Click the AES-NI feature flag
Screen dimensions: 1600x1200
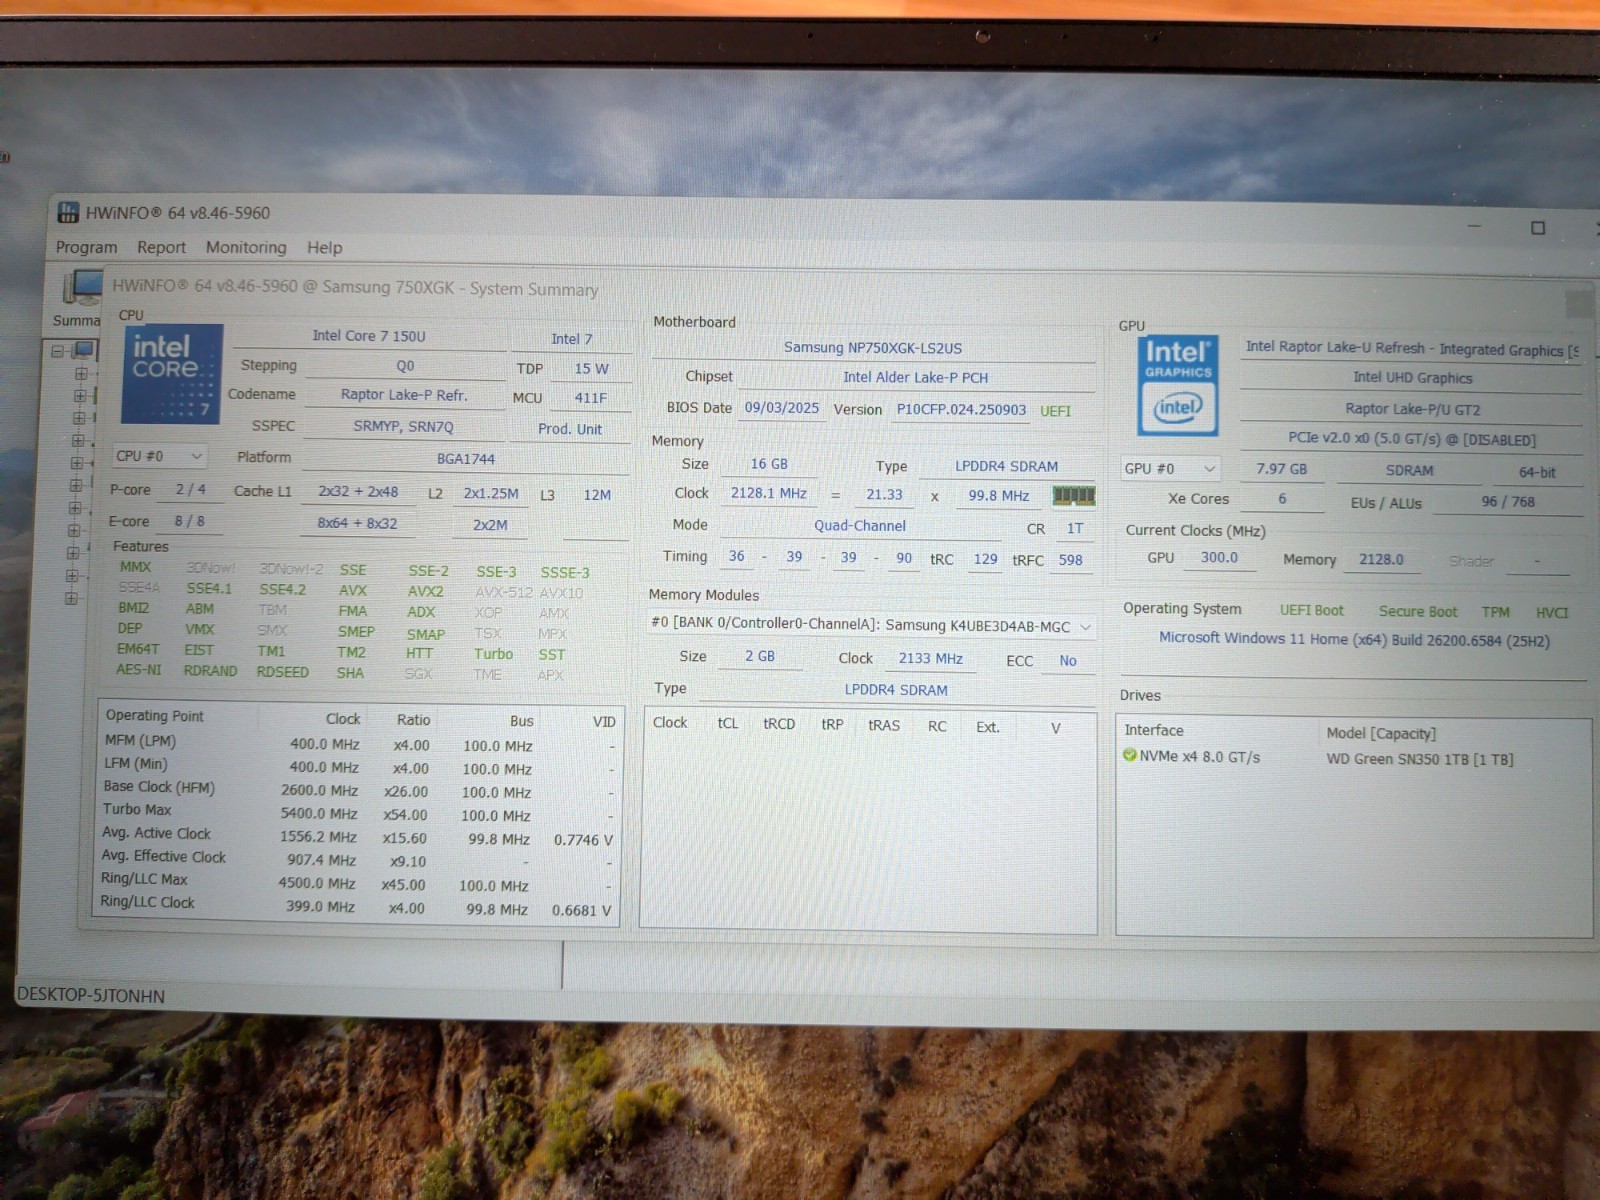[x=138, y=669]
